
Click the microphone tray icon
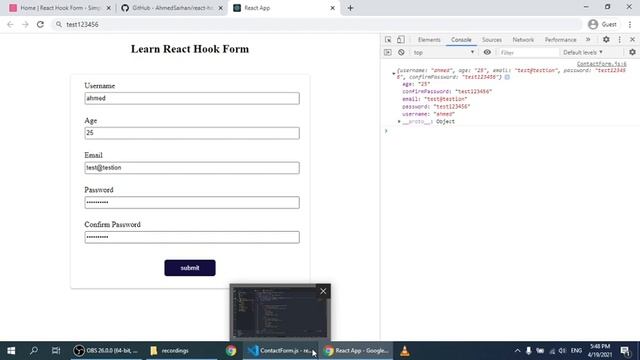coord(529,351)
